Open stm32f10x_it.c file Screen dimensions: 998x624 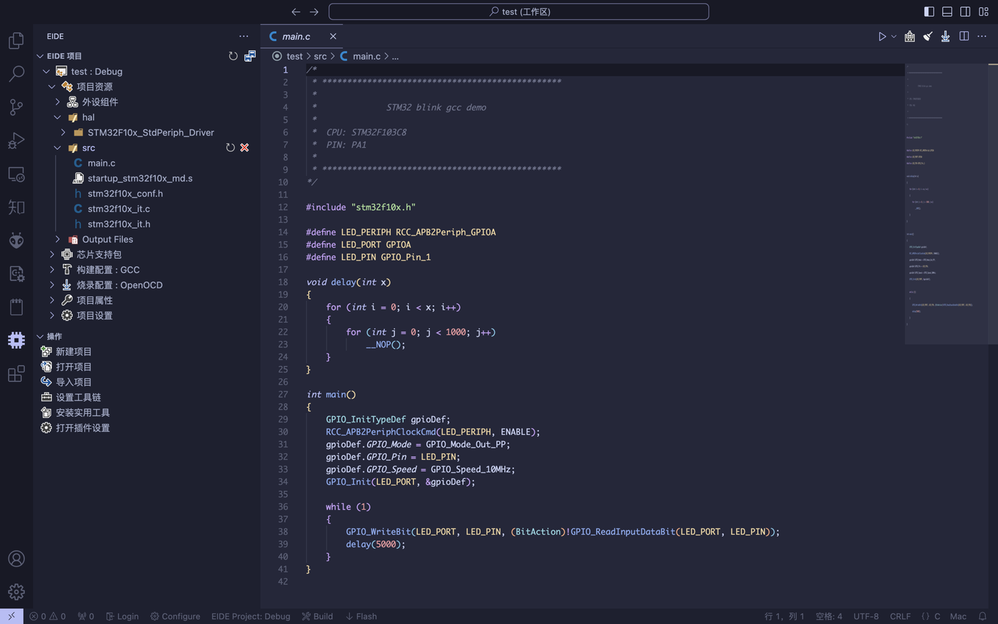click(x=119, y=209)
